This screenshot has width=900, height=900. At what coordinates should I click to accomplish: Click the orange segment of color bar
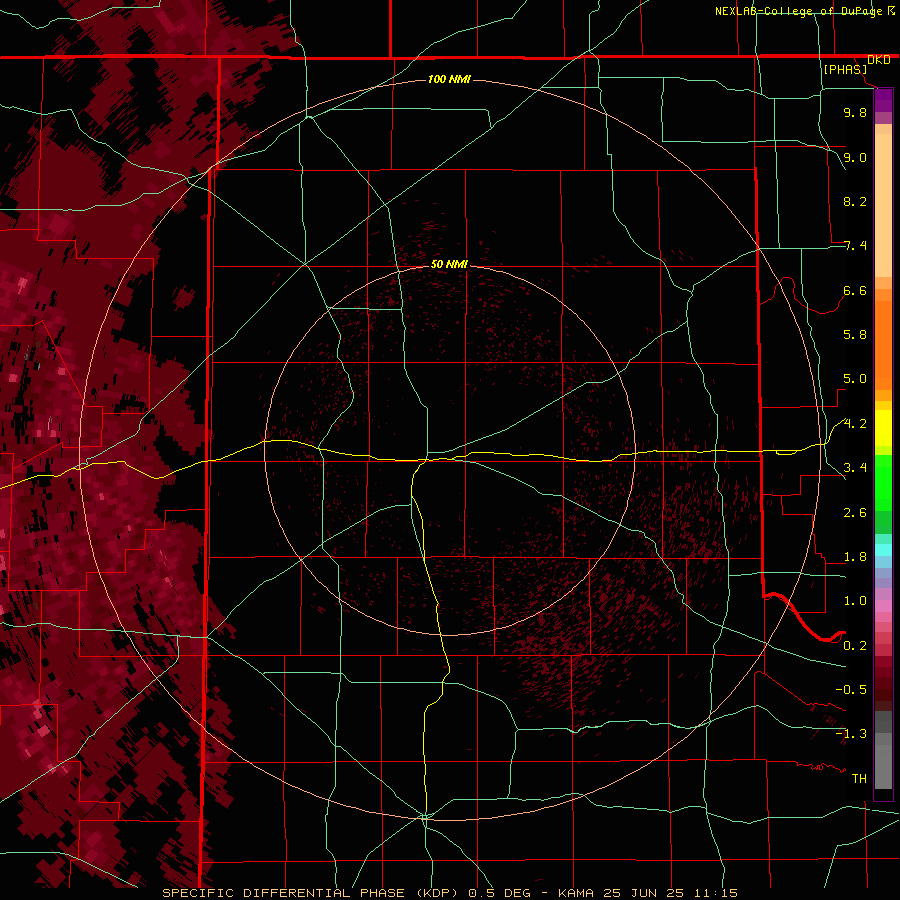click(883, 346)
